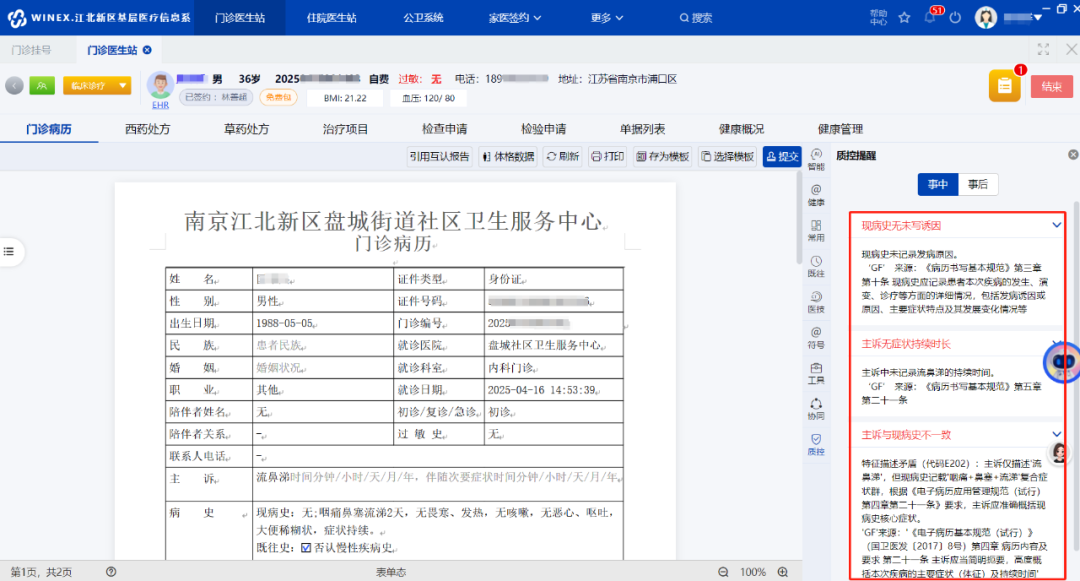Close the 质控提醒 panel

(x=1073, y=155)
